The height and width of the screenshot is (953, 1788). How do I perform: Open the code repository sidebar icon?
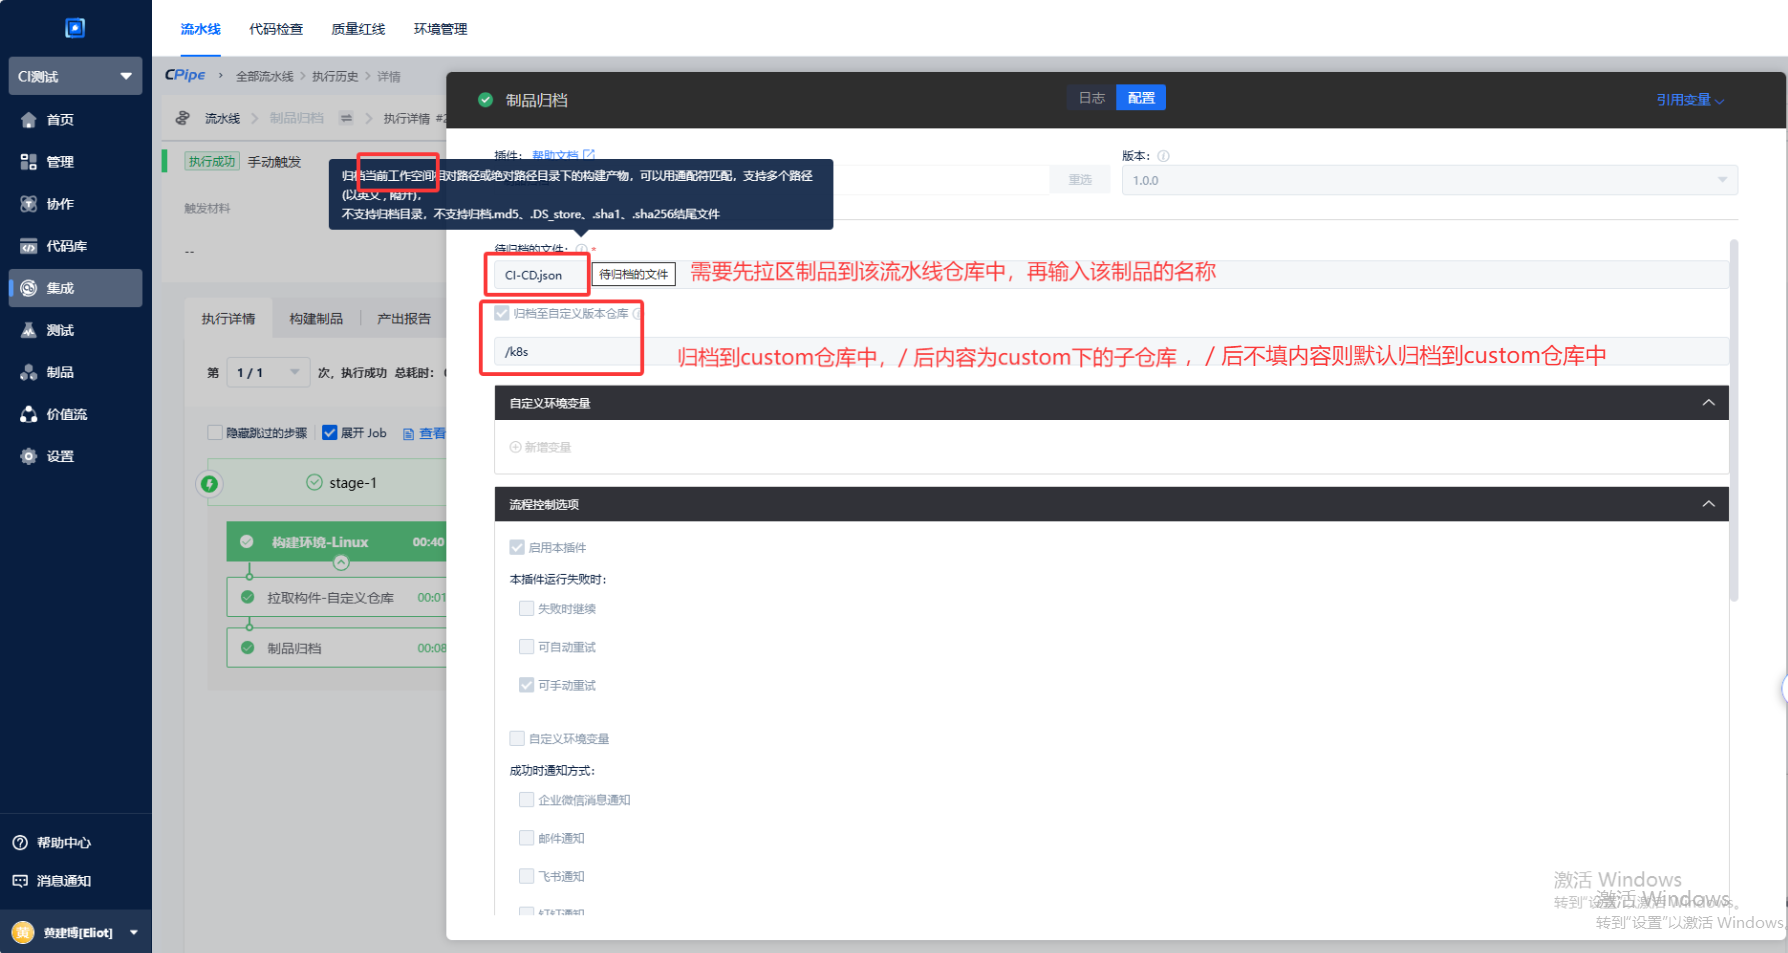(29, 246)
